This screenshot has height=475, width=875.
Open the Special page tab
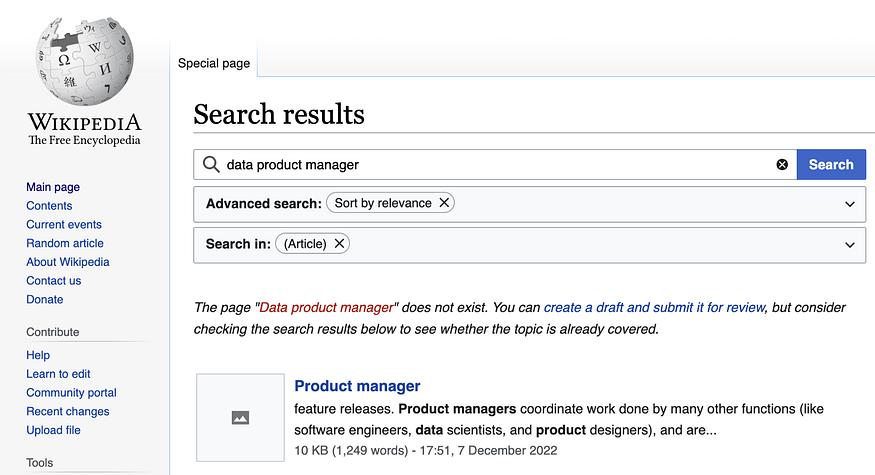coord(214,63)
